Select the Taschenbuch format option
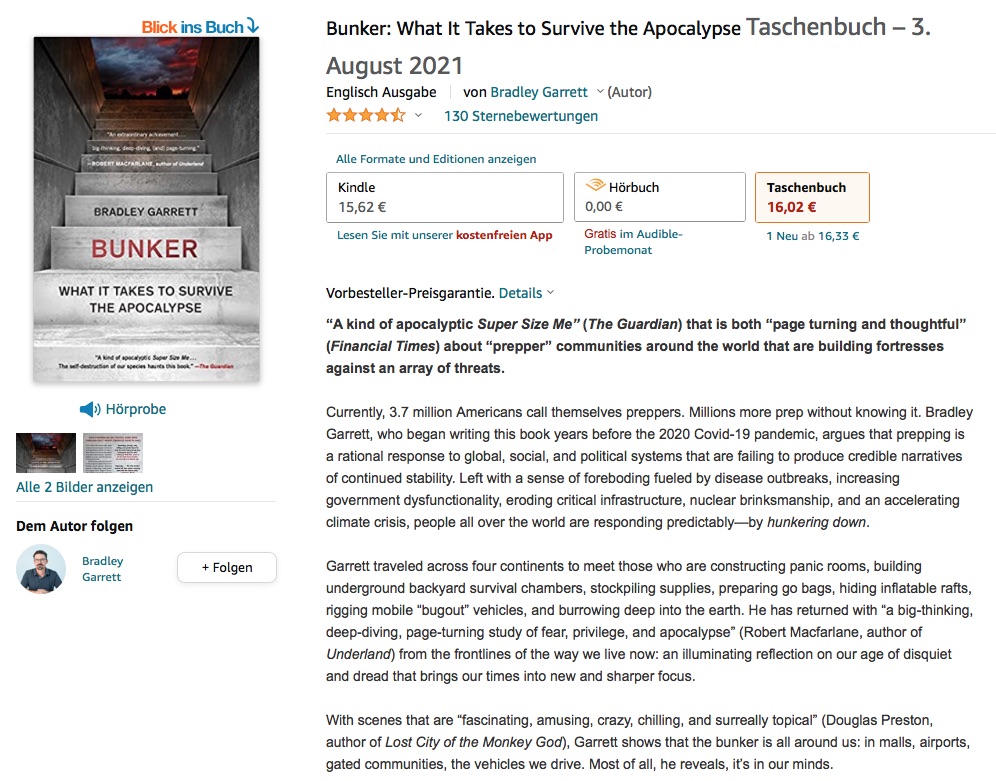The height and width of the screenshot is (781, 996). [811, 197]
